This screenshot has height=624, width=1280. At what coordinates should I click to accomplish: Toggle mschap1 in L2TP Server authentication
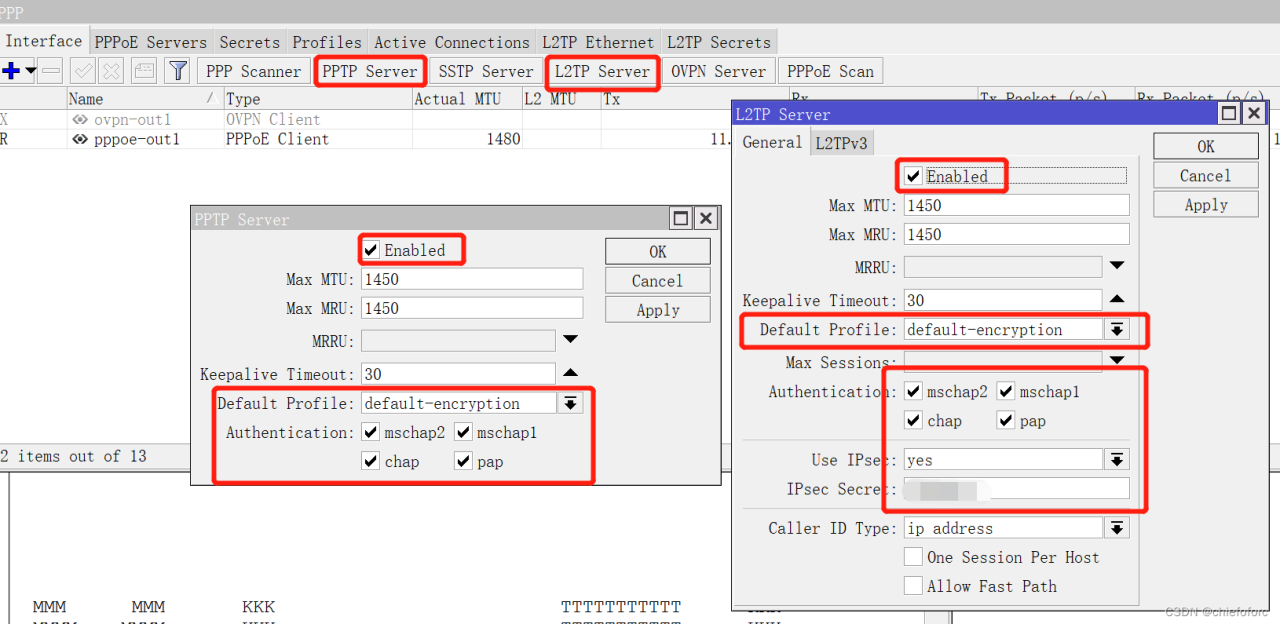[1006, 392]
